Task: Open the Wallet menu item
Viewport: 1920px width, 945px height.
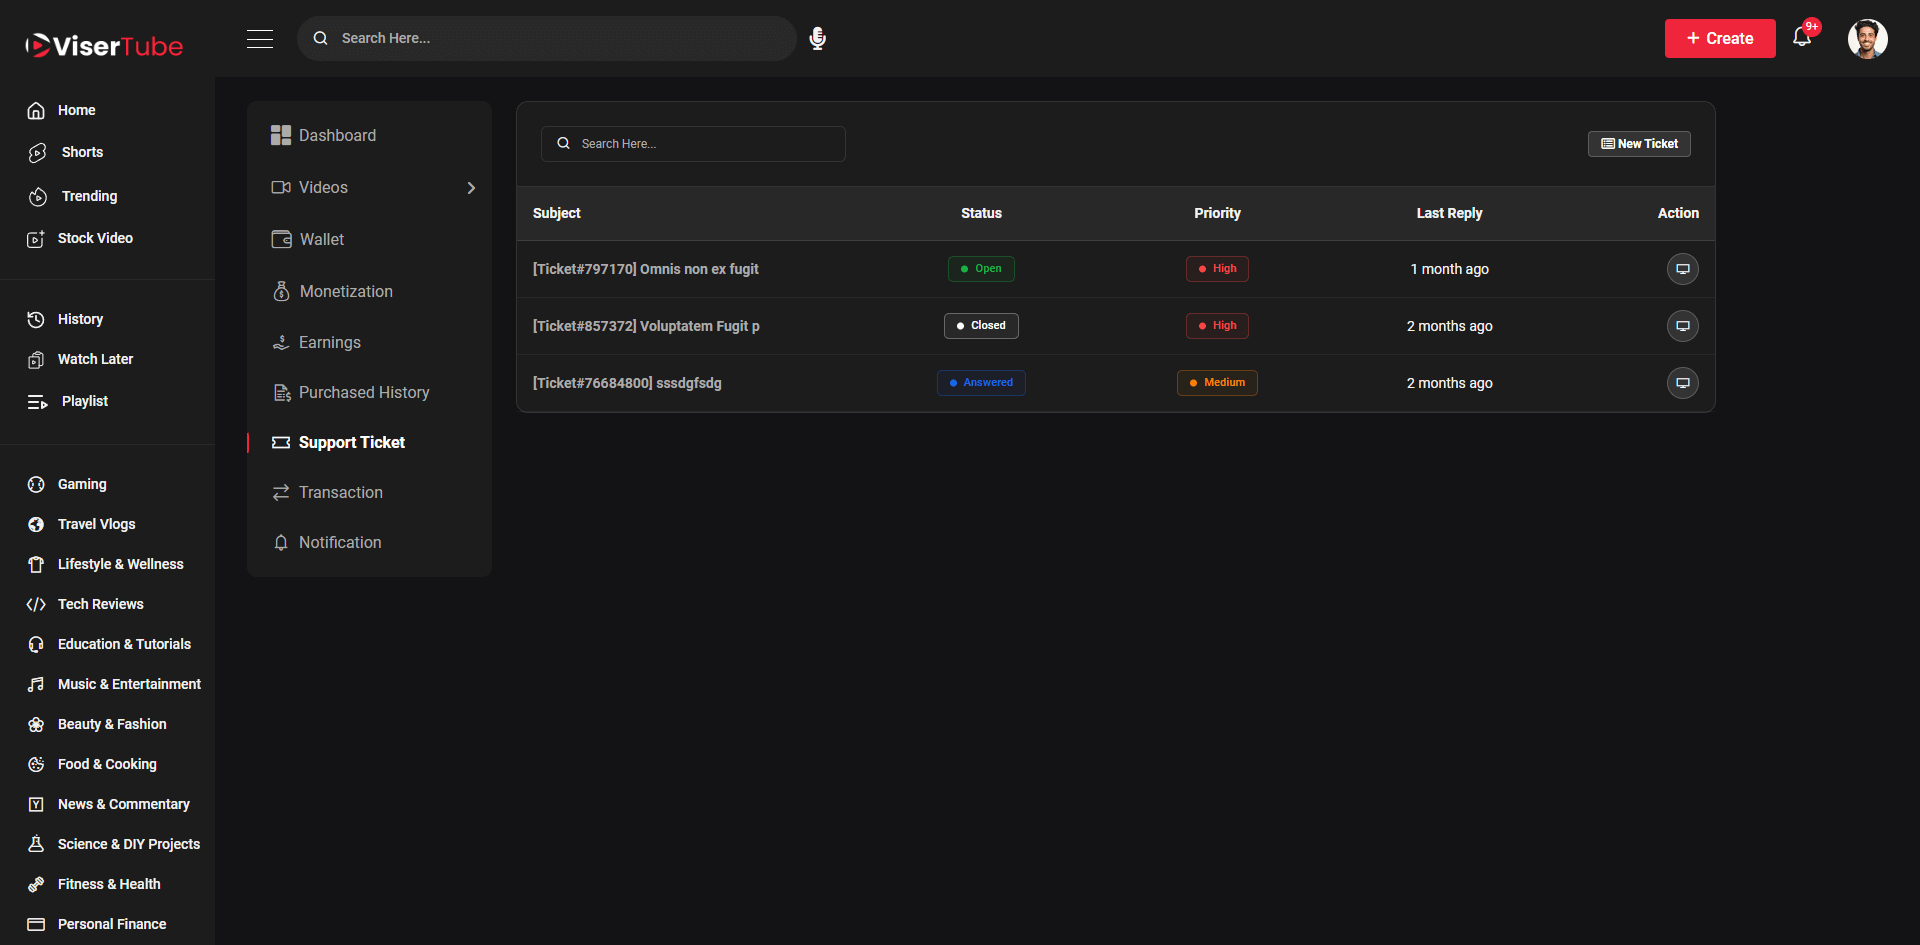Action: [x=321, y=240]
